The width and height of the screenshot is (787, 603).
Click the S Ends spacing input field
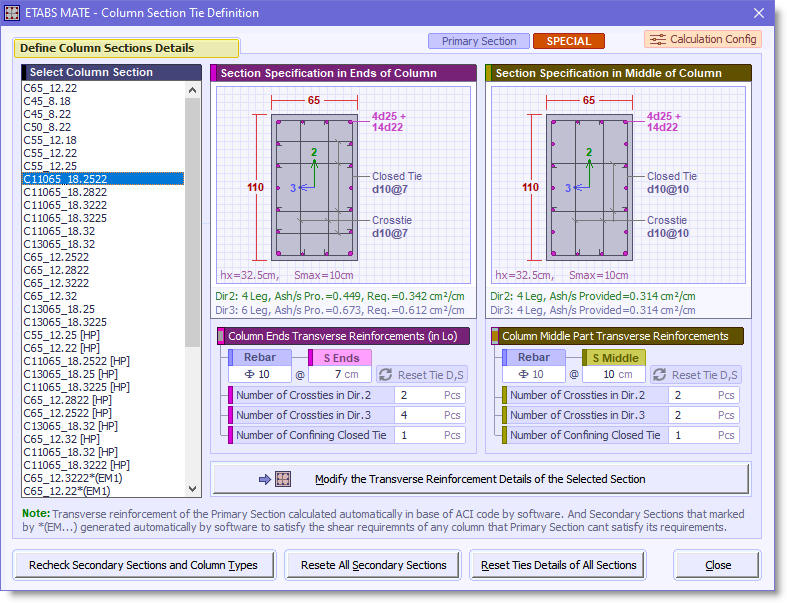click(340, 375)
